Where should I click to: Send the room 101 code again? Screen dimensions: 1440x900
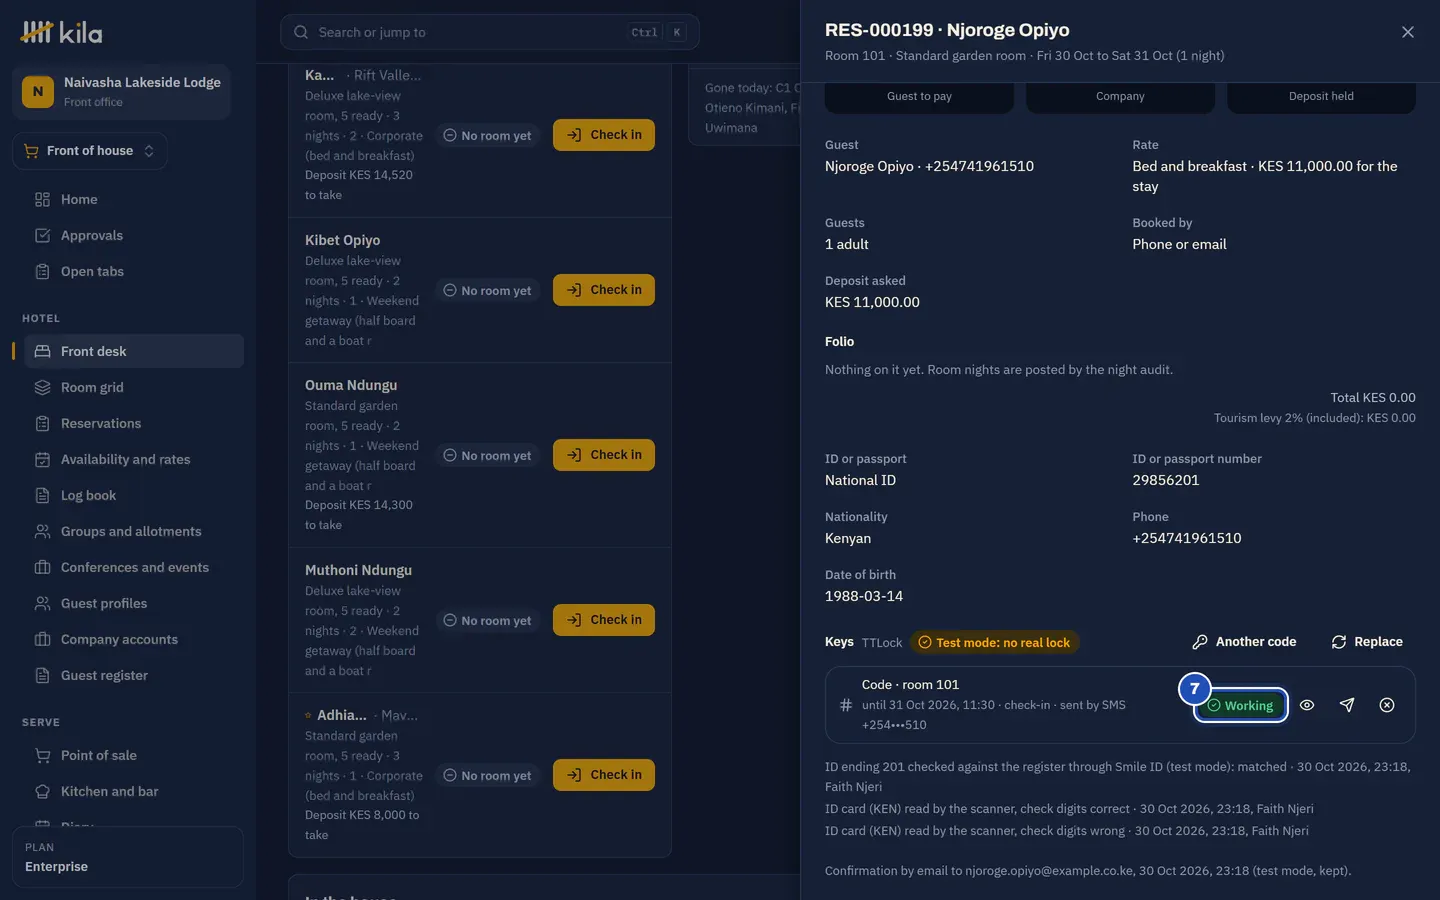click(1347, 705)
